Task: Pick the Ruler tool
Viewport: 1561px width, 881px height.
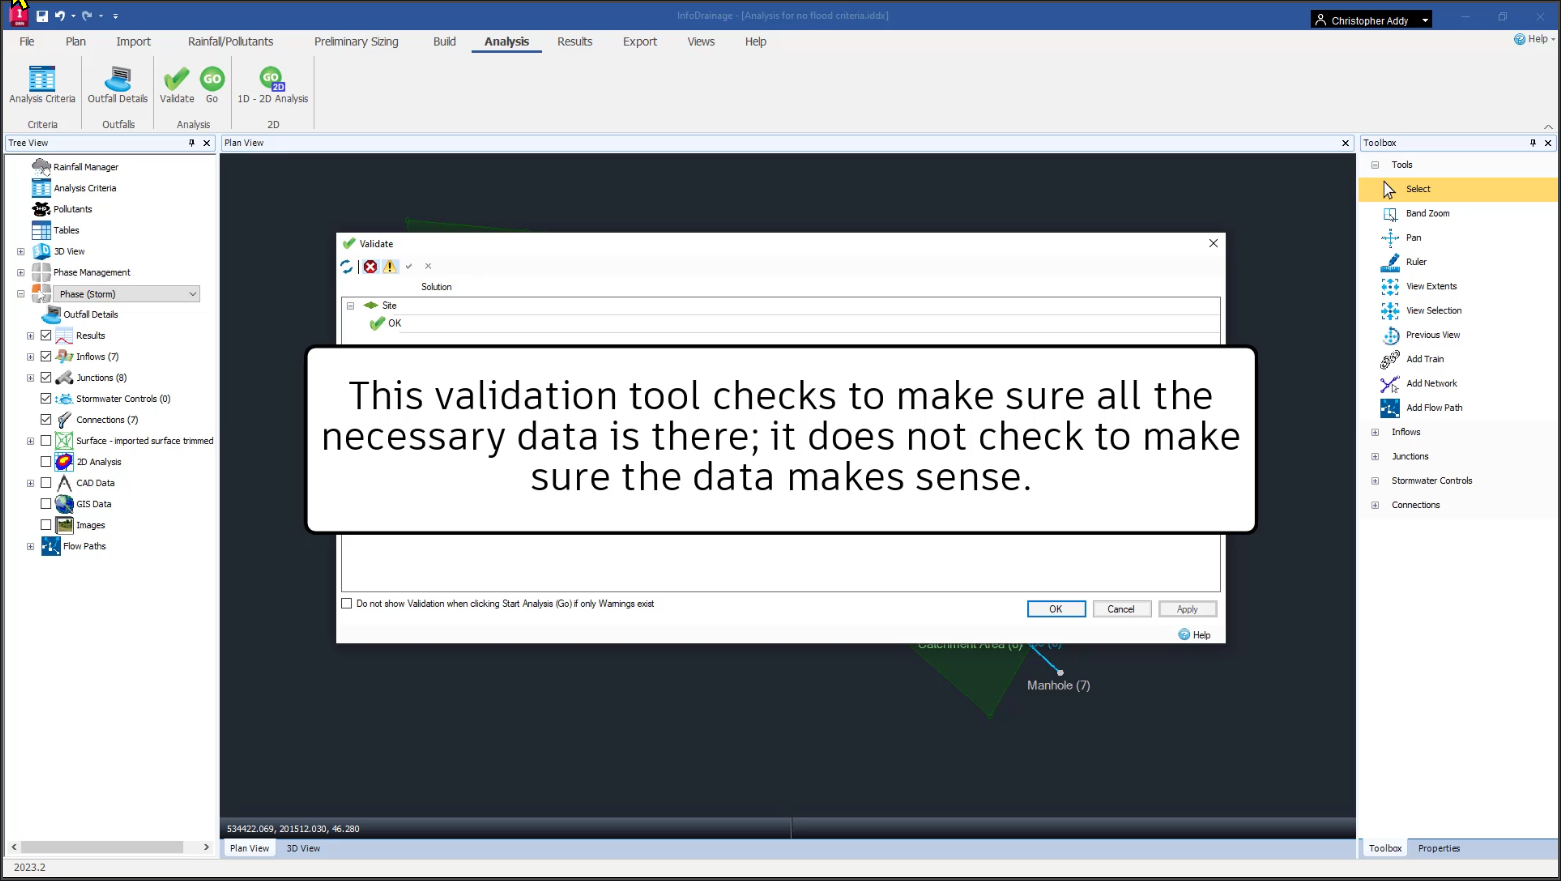Action: tap(1416, 262)
